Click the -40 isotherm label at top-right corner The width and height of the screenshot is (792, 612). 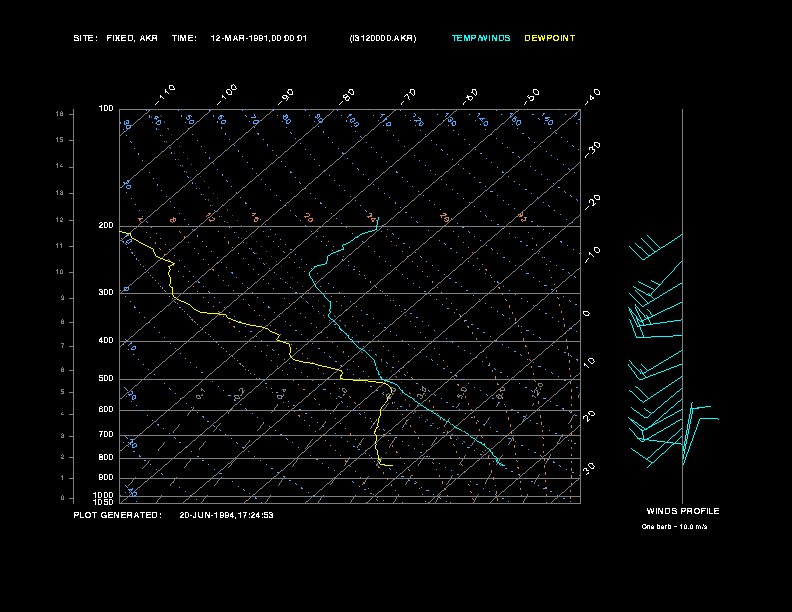(x=593, y=96)
